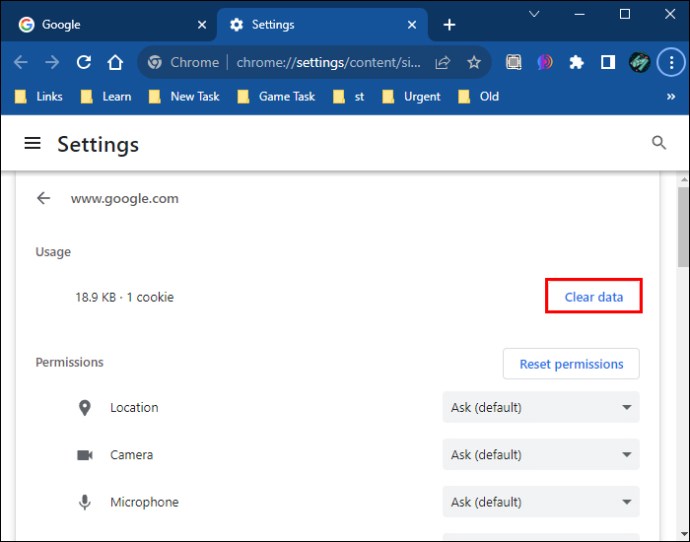Open the profile avatar in the toolbar
This screenshot has height=542, width=690.
coord(639,62)
